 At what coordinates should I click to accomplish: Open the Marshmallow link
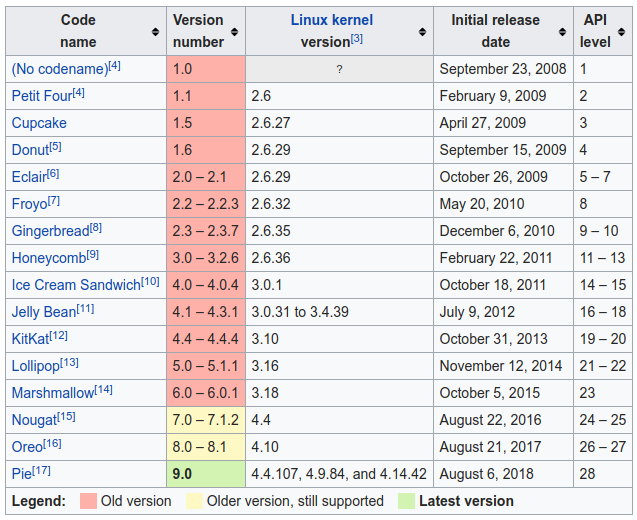pyautogui.click(x=53, y=393)
